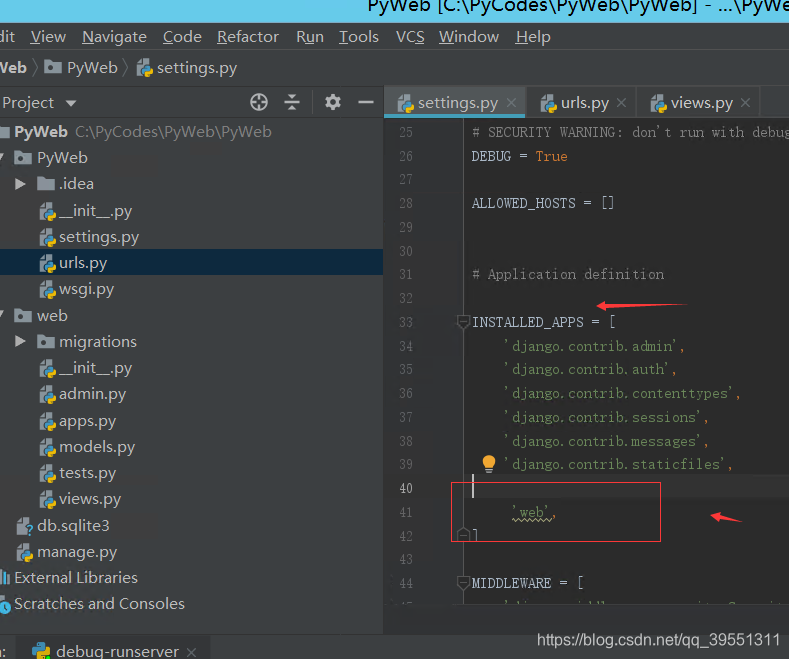
Task: Open the Refactor menu
Action: point(248,37)
